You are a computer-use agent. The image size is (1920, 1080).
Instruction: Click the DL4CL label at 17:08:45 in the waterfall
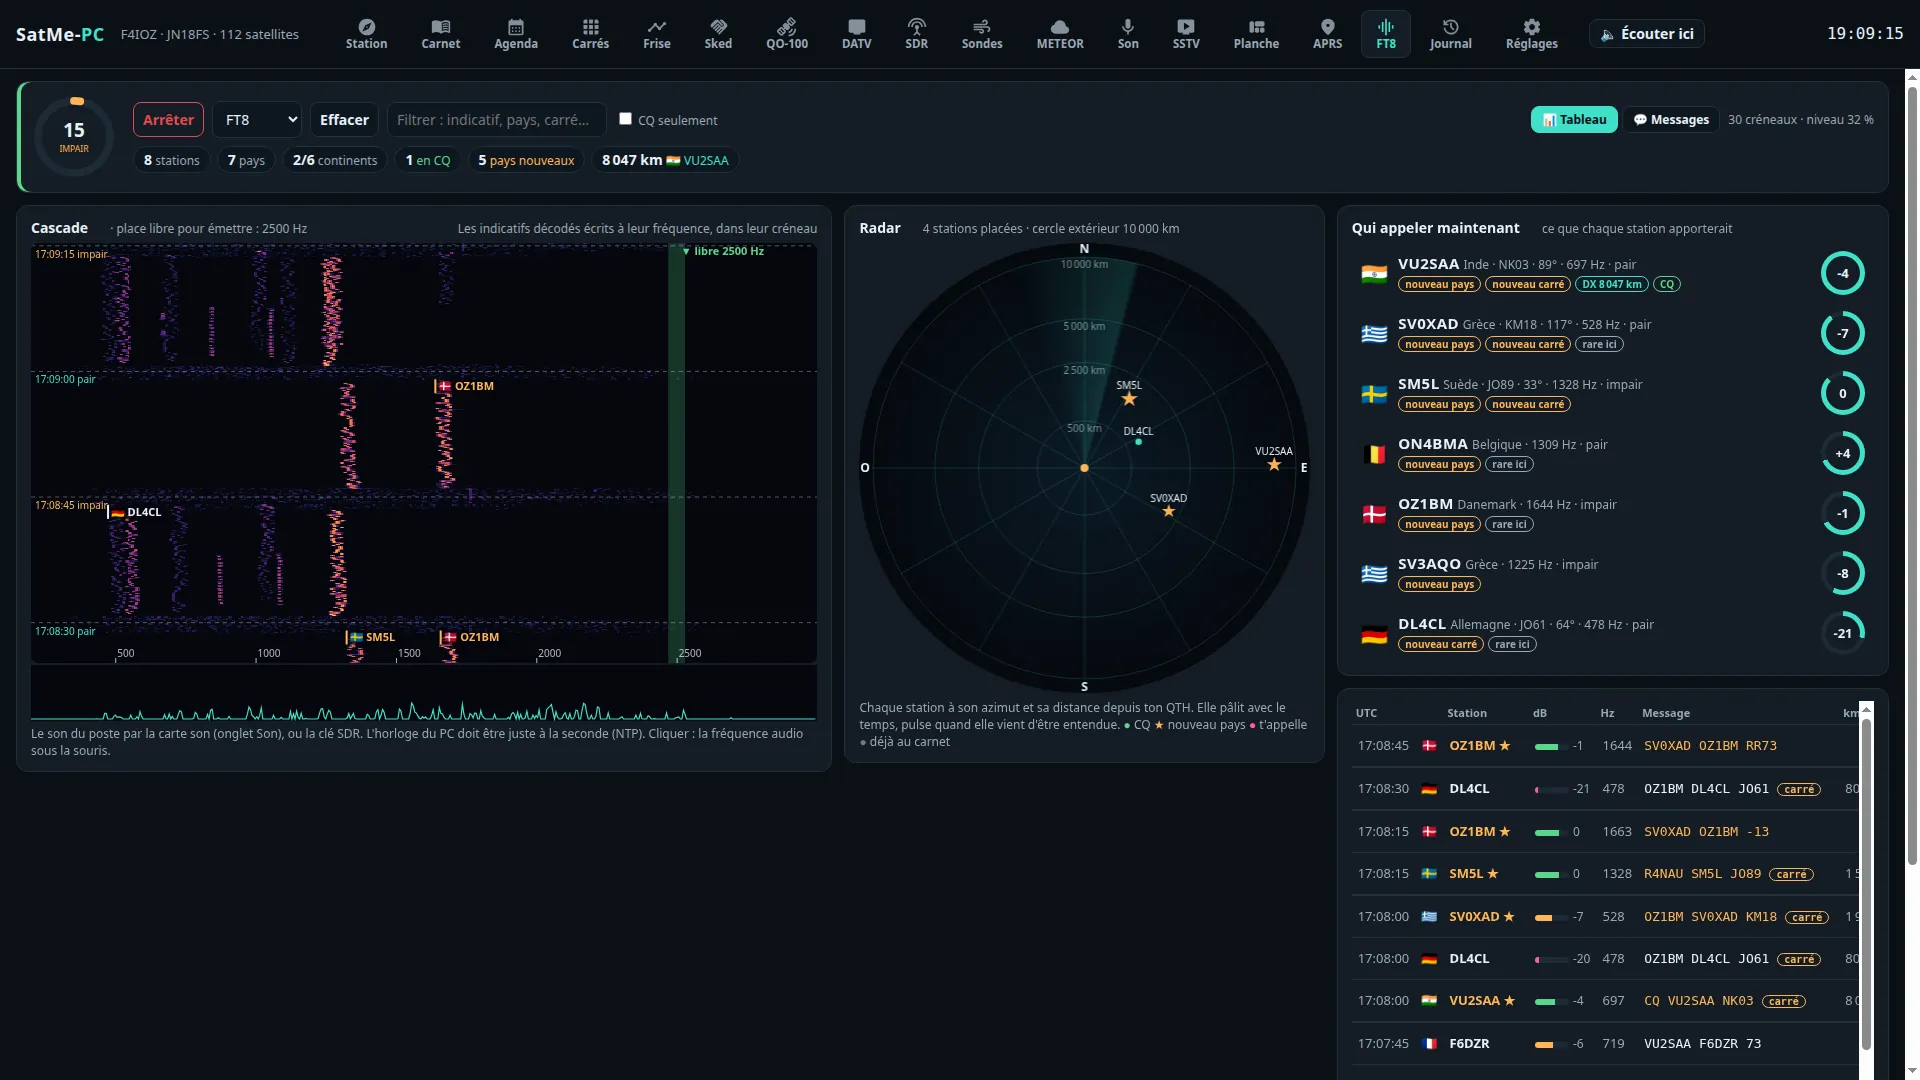135,512
